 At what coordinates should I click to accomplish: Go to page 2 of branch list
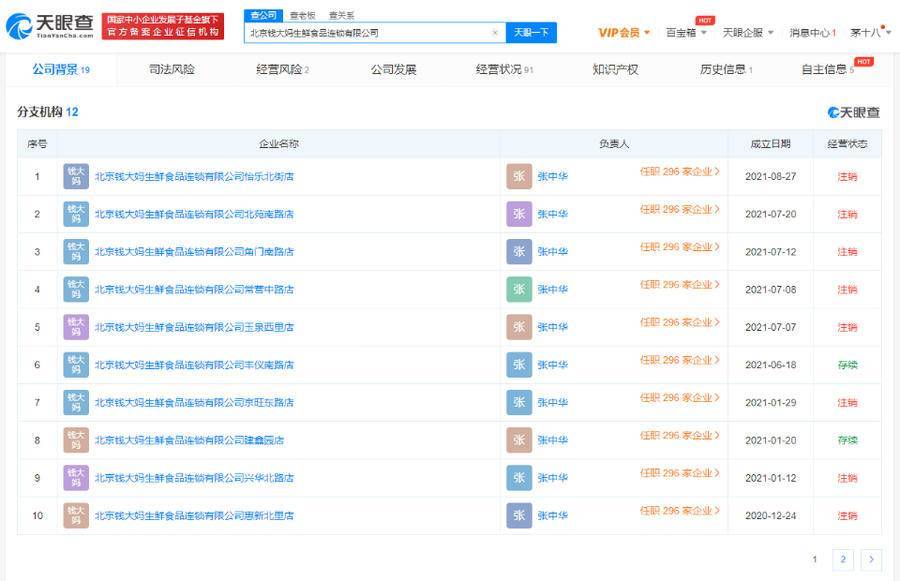click(843, 560)
